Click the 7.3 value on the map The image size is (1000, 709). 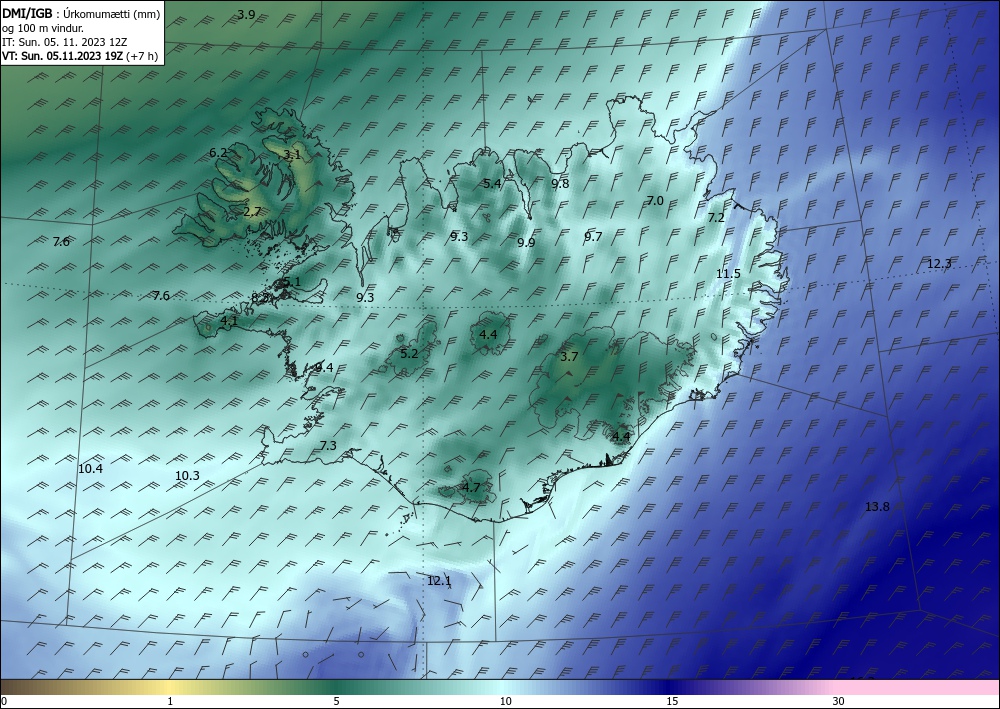click(328, 446)
